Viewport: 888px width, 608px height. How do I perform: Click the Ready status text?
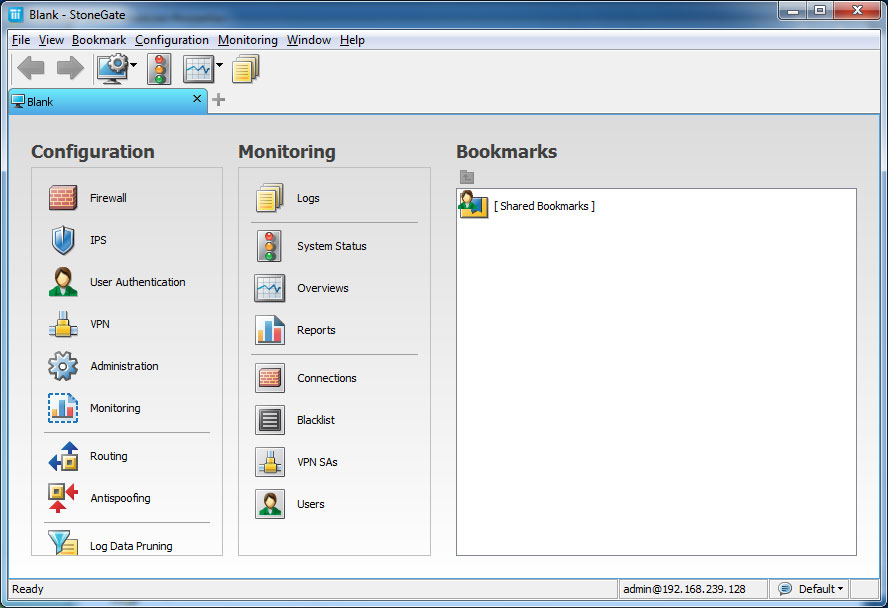pos(28,589)
